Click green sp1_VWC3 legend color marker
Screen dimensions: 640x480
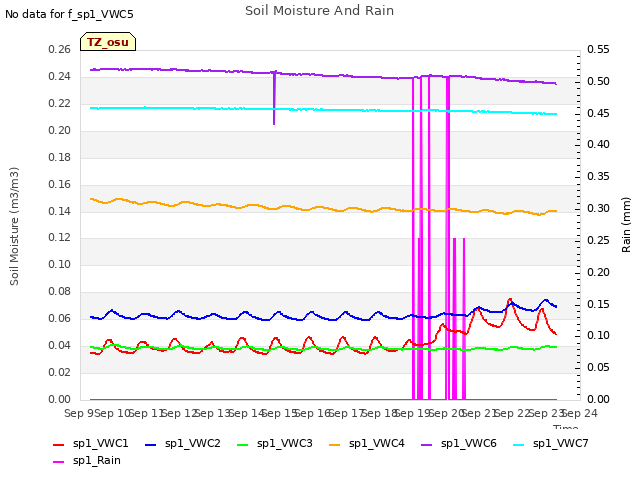click(x=243, y=444)
